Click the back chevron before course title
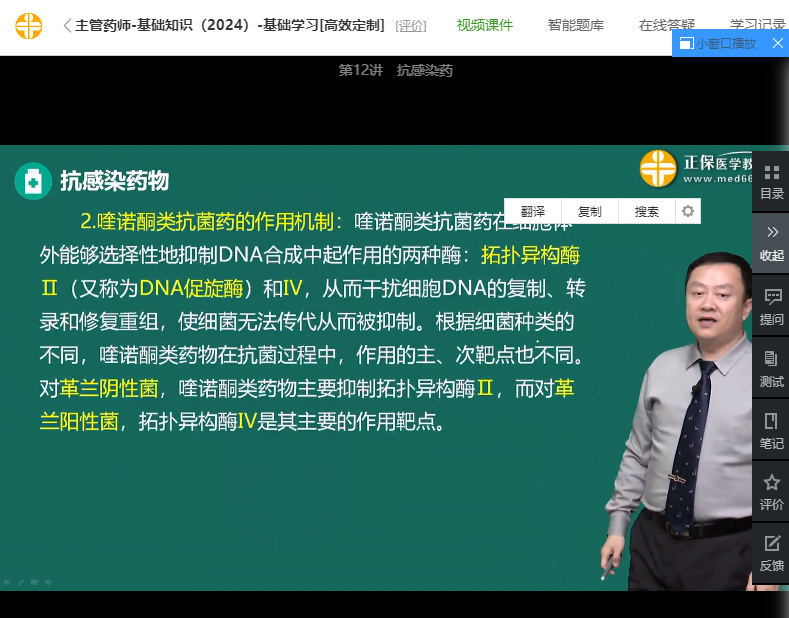Viewport: 789px width, 618px height. tap(66, 26)
